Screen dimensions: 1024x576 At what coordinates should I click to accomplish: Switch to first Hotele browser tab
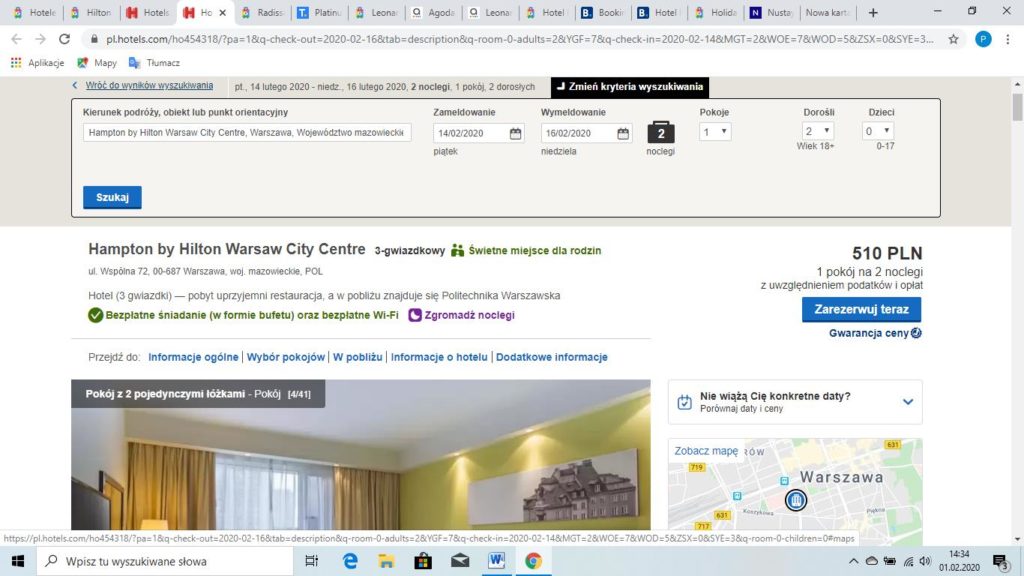(x=35, y=12)
